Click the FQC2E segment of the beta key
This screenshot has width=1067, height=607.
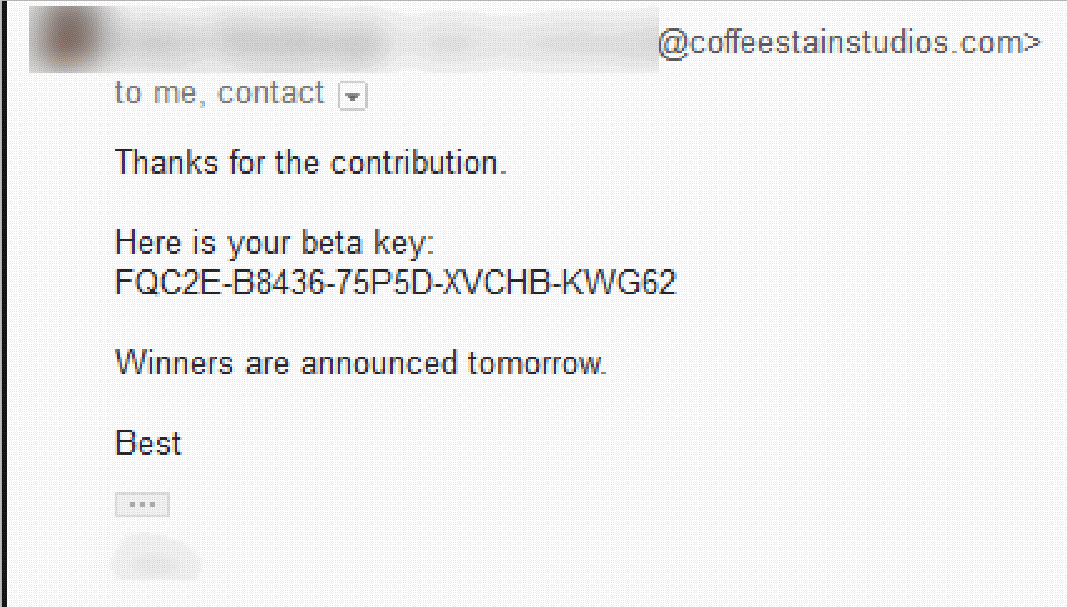[x=168, y=282]
